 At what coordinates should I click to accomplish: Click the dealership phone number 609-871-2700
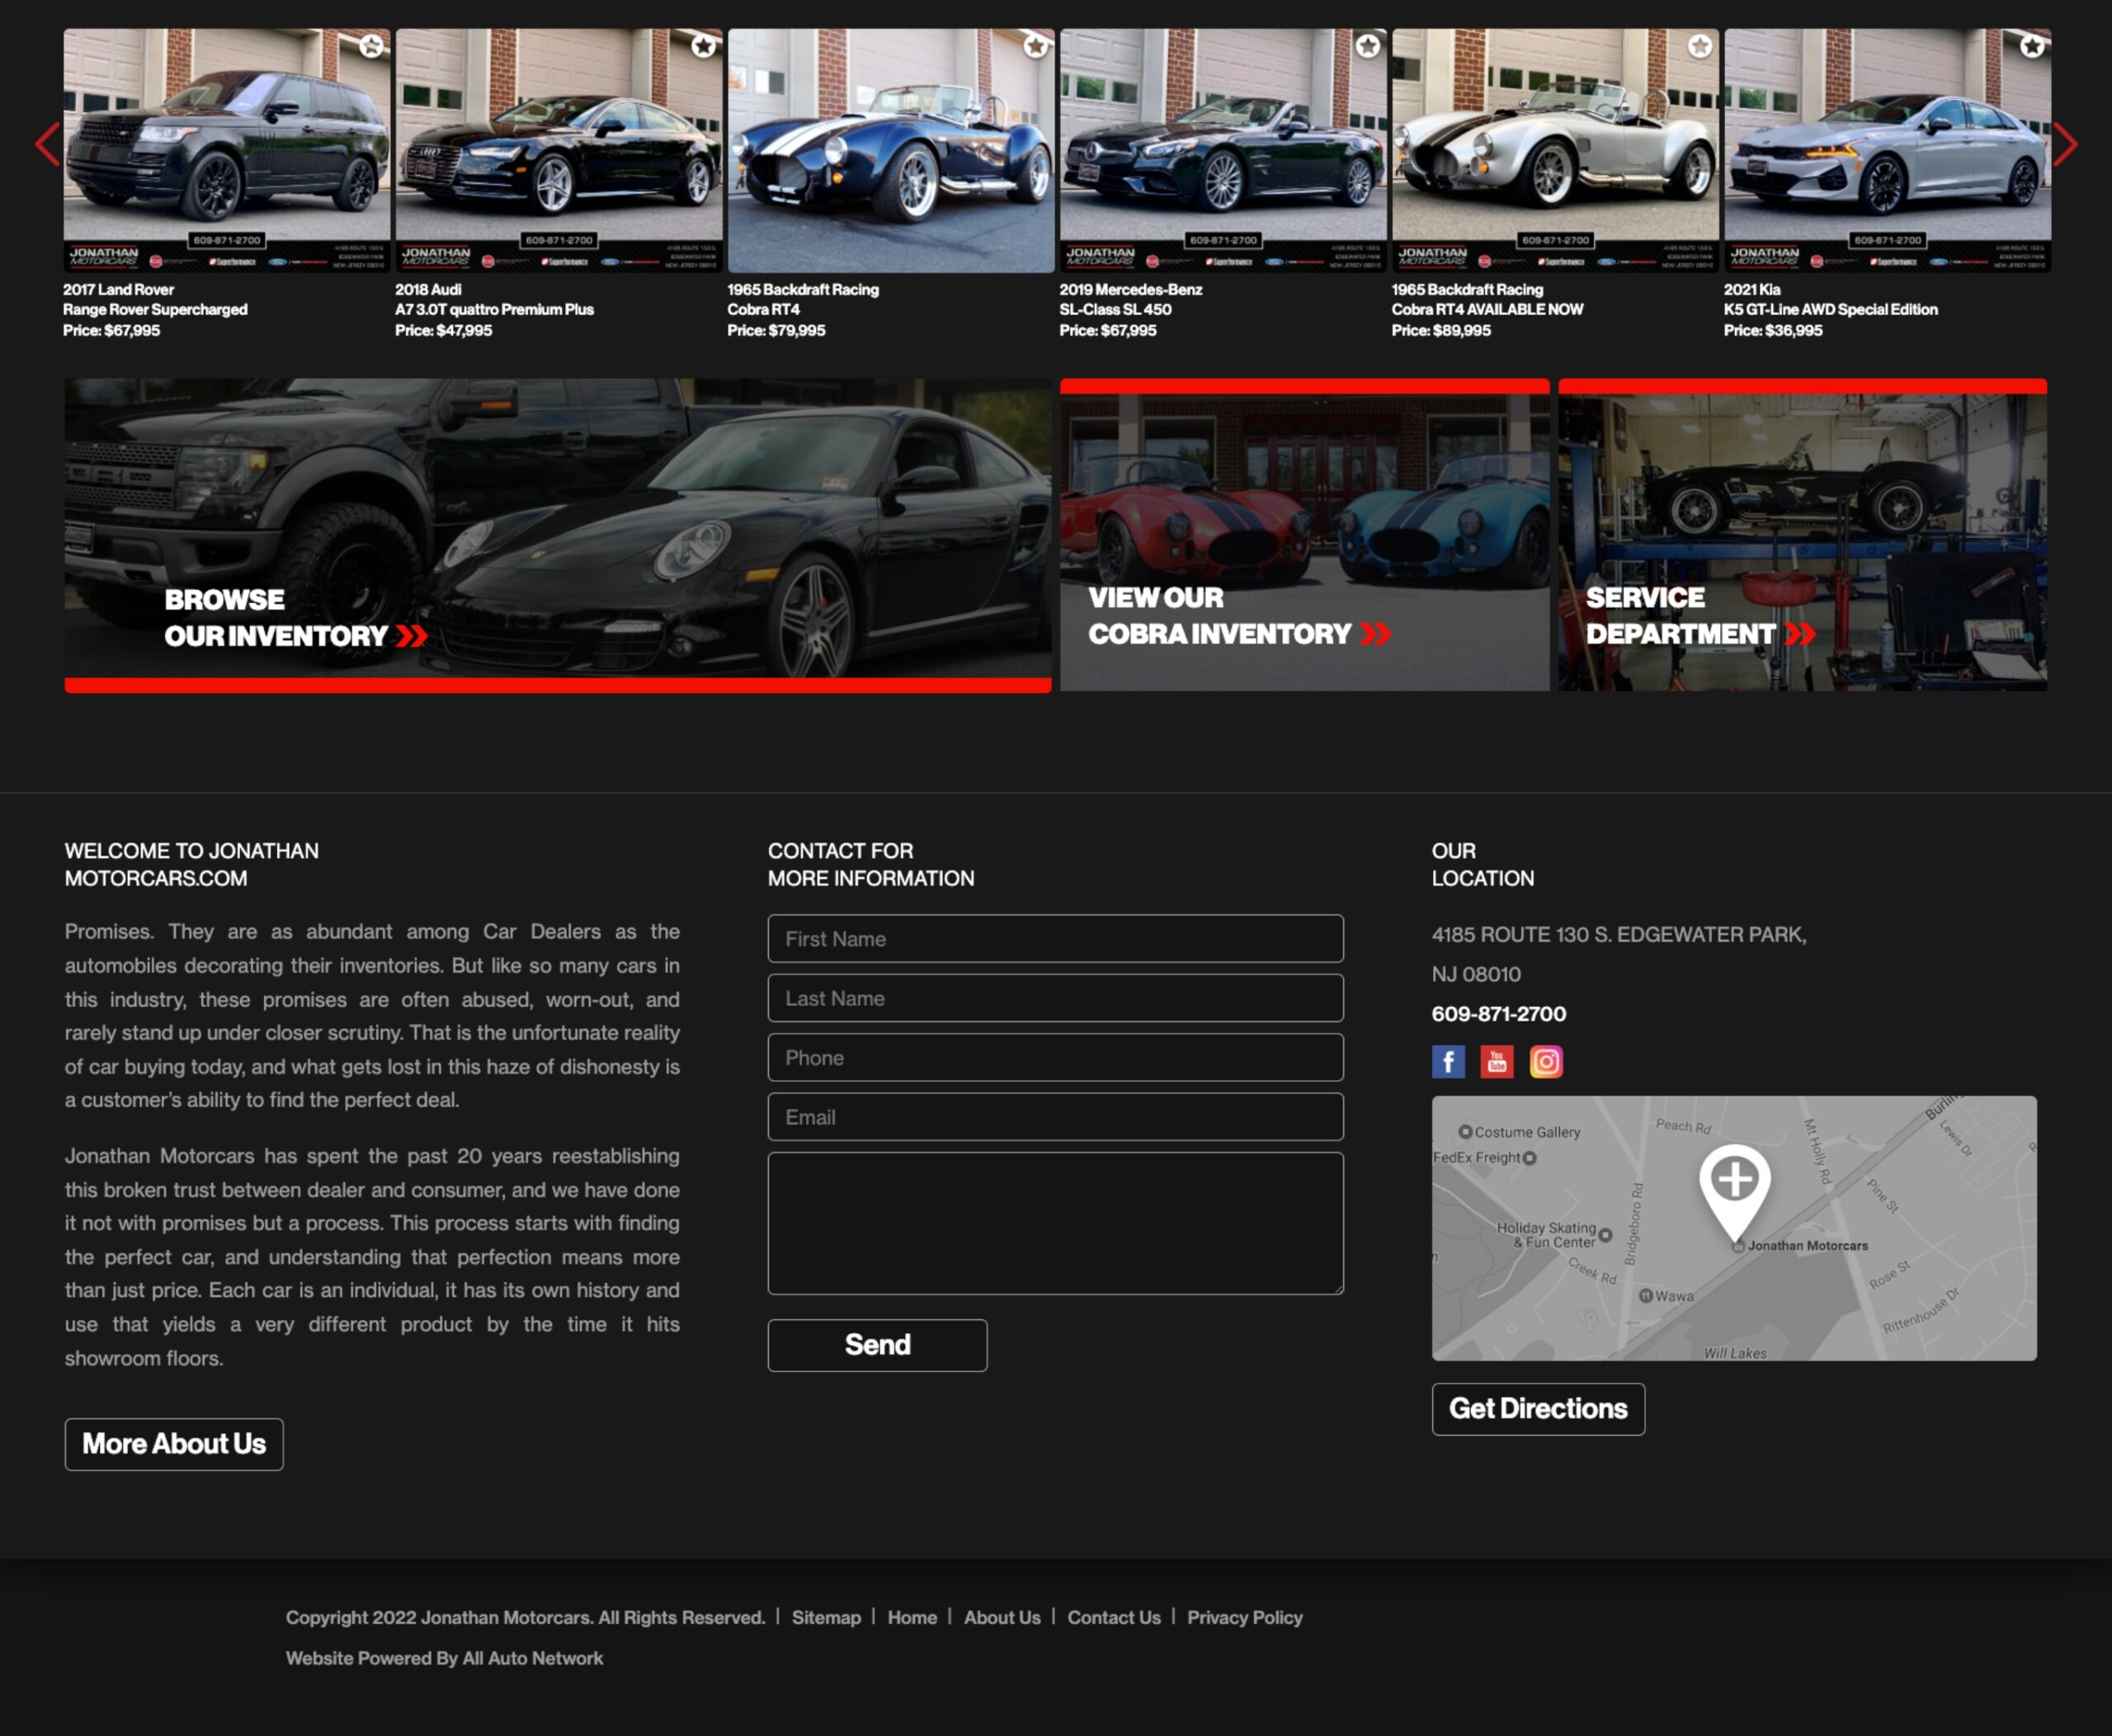(1499, 1014)
